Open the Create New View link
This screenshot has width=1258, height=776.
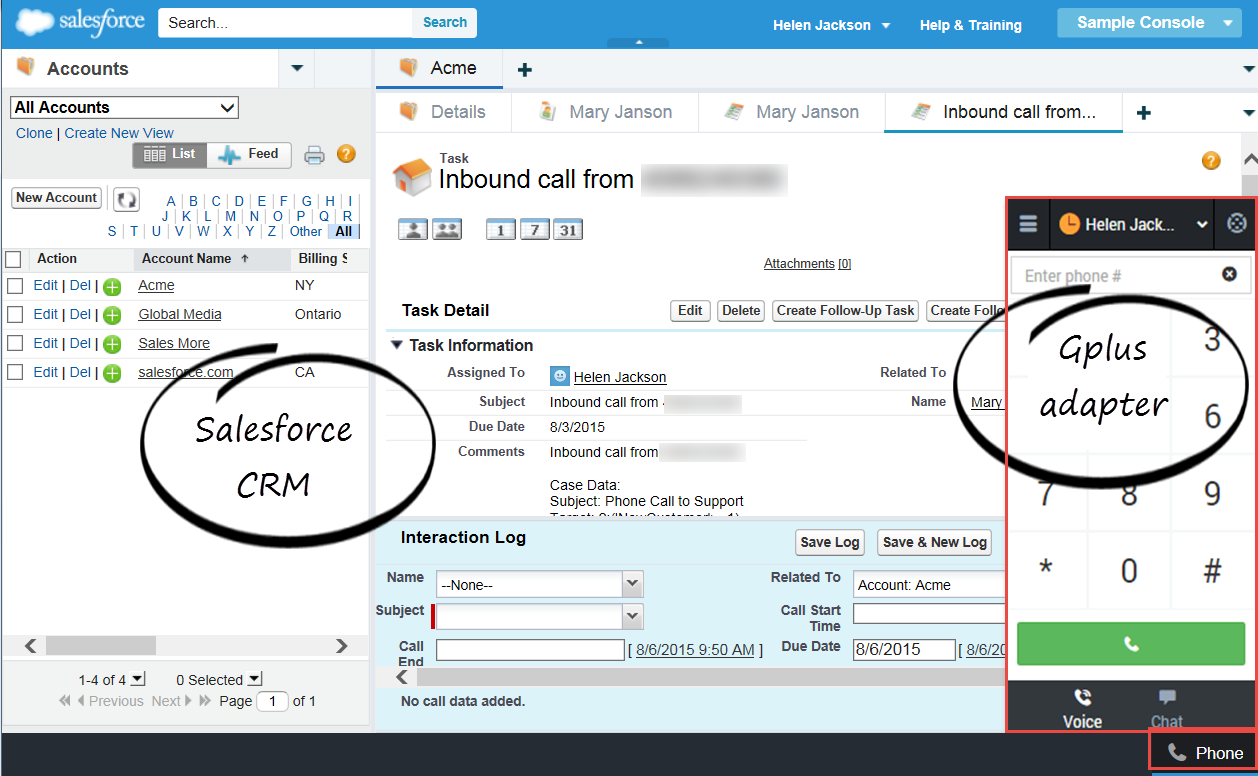[x=119, y=133]
